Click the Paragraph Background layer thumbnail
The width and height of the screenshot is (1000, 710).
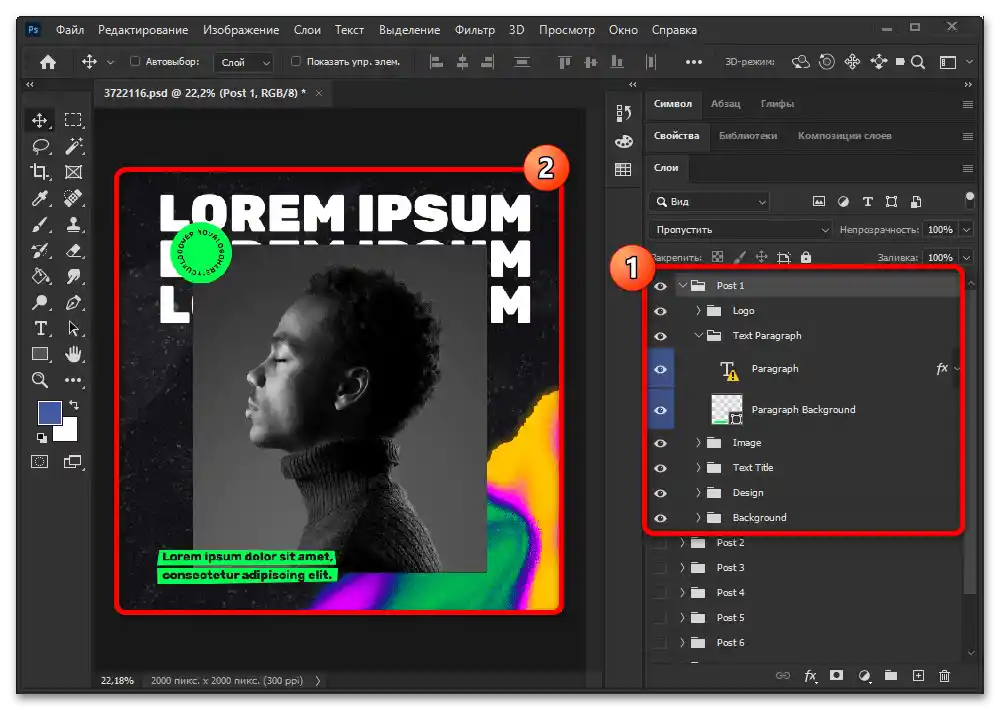[726, 410]
